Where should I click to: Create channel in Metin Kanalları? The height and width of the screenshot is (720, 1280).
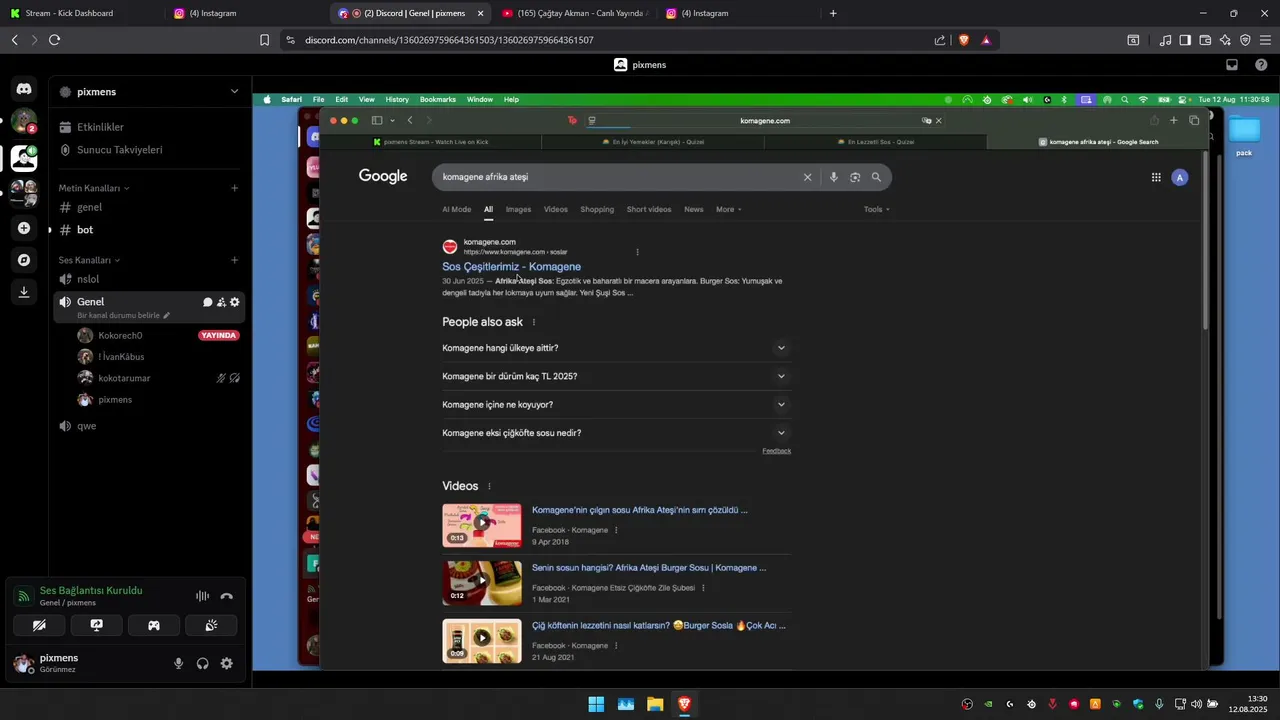[x=235, y=188]
